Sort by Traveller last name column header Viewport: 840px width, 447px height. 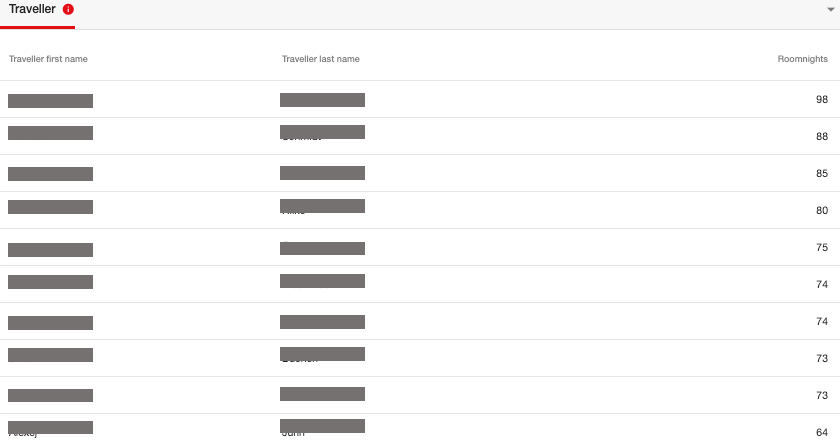point(320,59)
